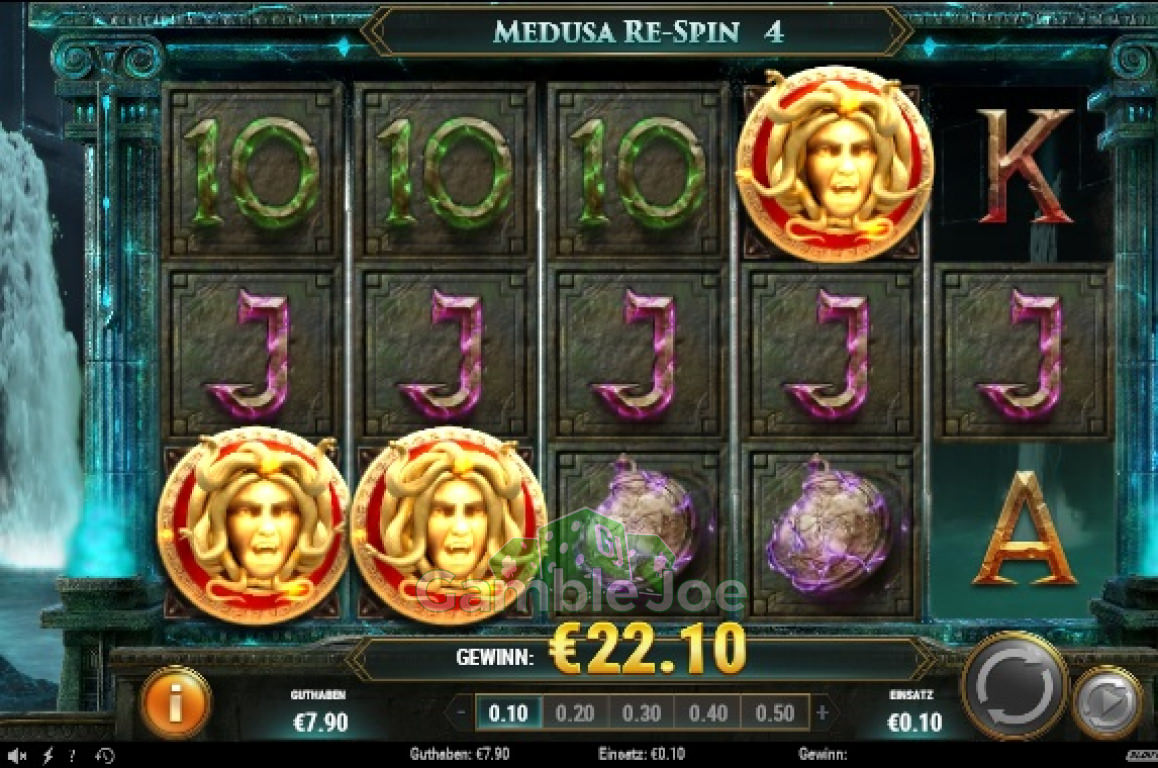Open the game history clock icon
The image size is (1158, 768).
coord(105,755)
